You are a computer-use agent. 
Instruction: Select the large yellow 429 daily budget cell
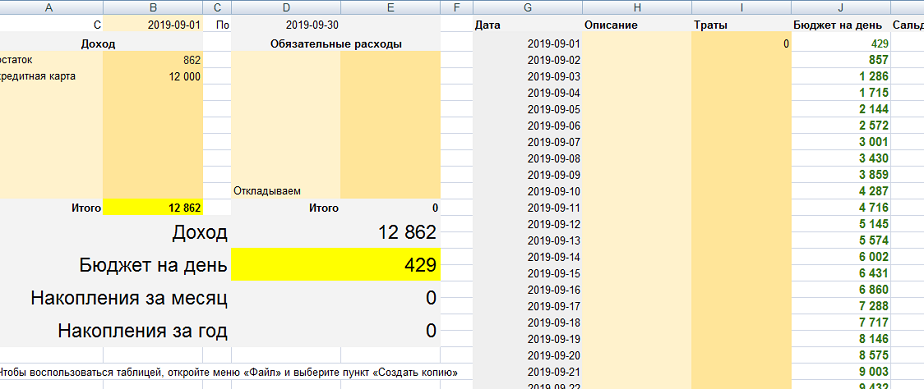pos(336,265)
